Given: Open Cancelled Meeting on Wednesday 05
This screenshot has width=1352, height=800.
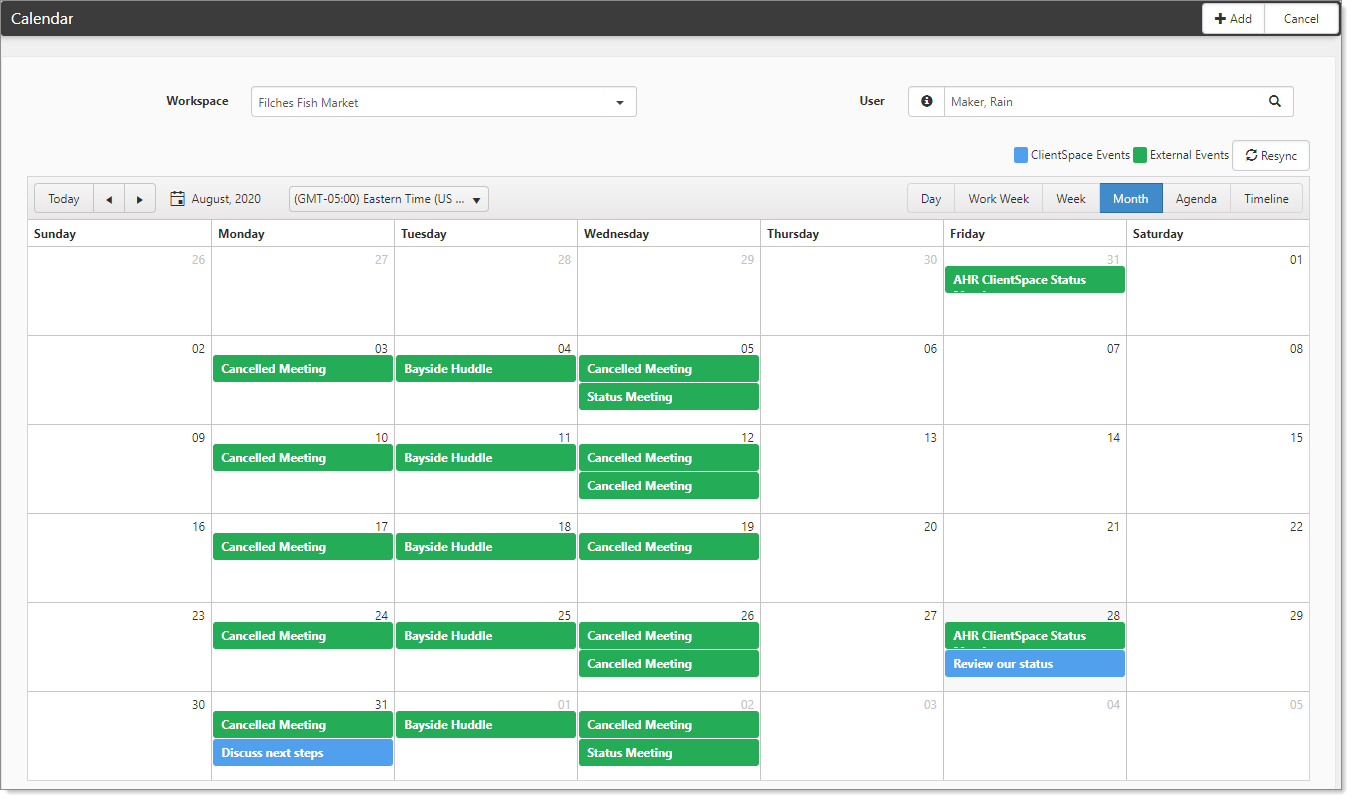Looking at the screenshot, I should [669, 369].
